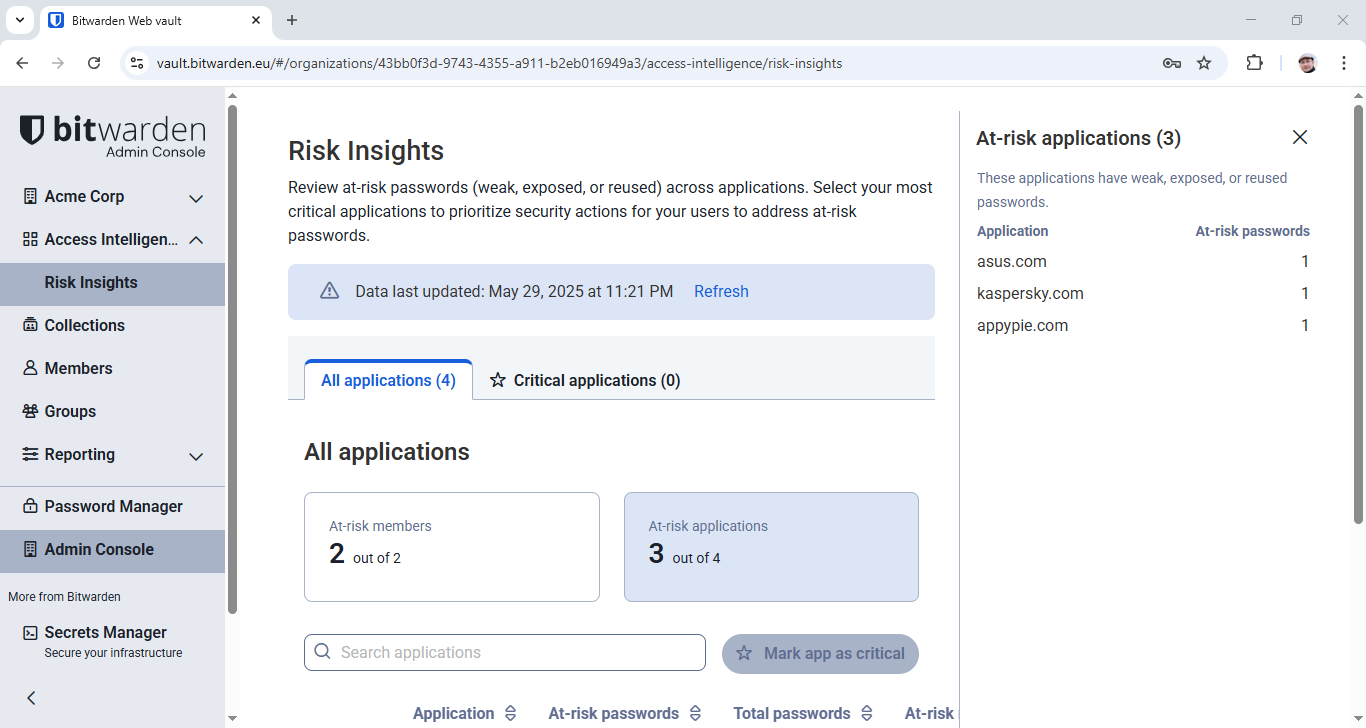Sort by At-risk passwords column arrows

tap(695, 713)
